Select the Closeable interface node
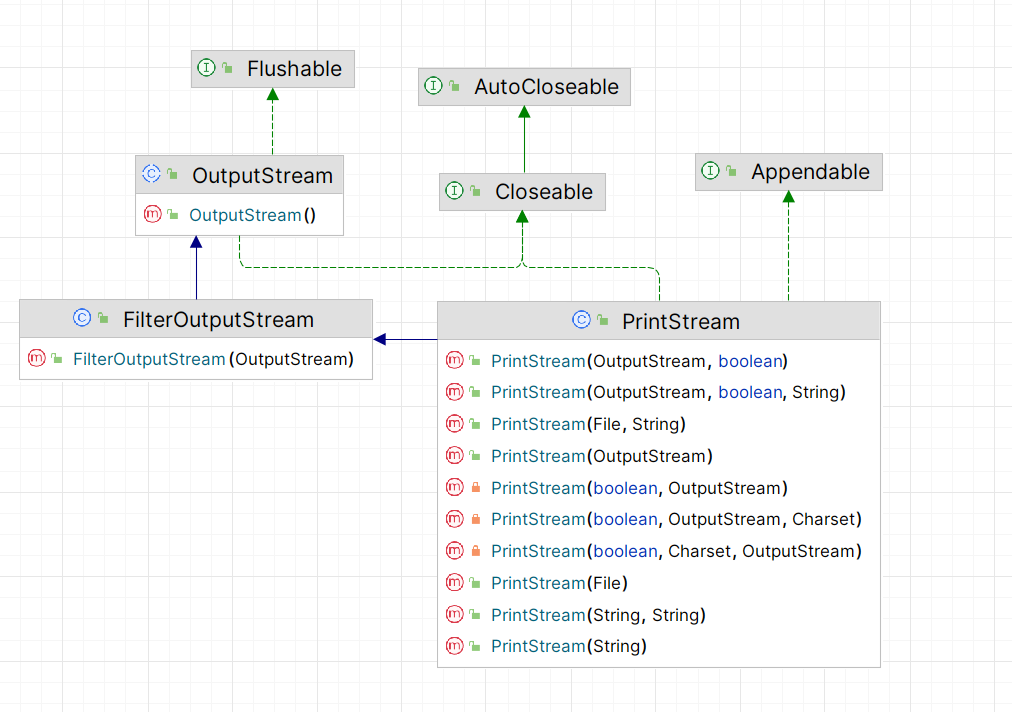Image resolution: width=1012 pixels, height=712 pixels. pos(522,192)
